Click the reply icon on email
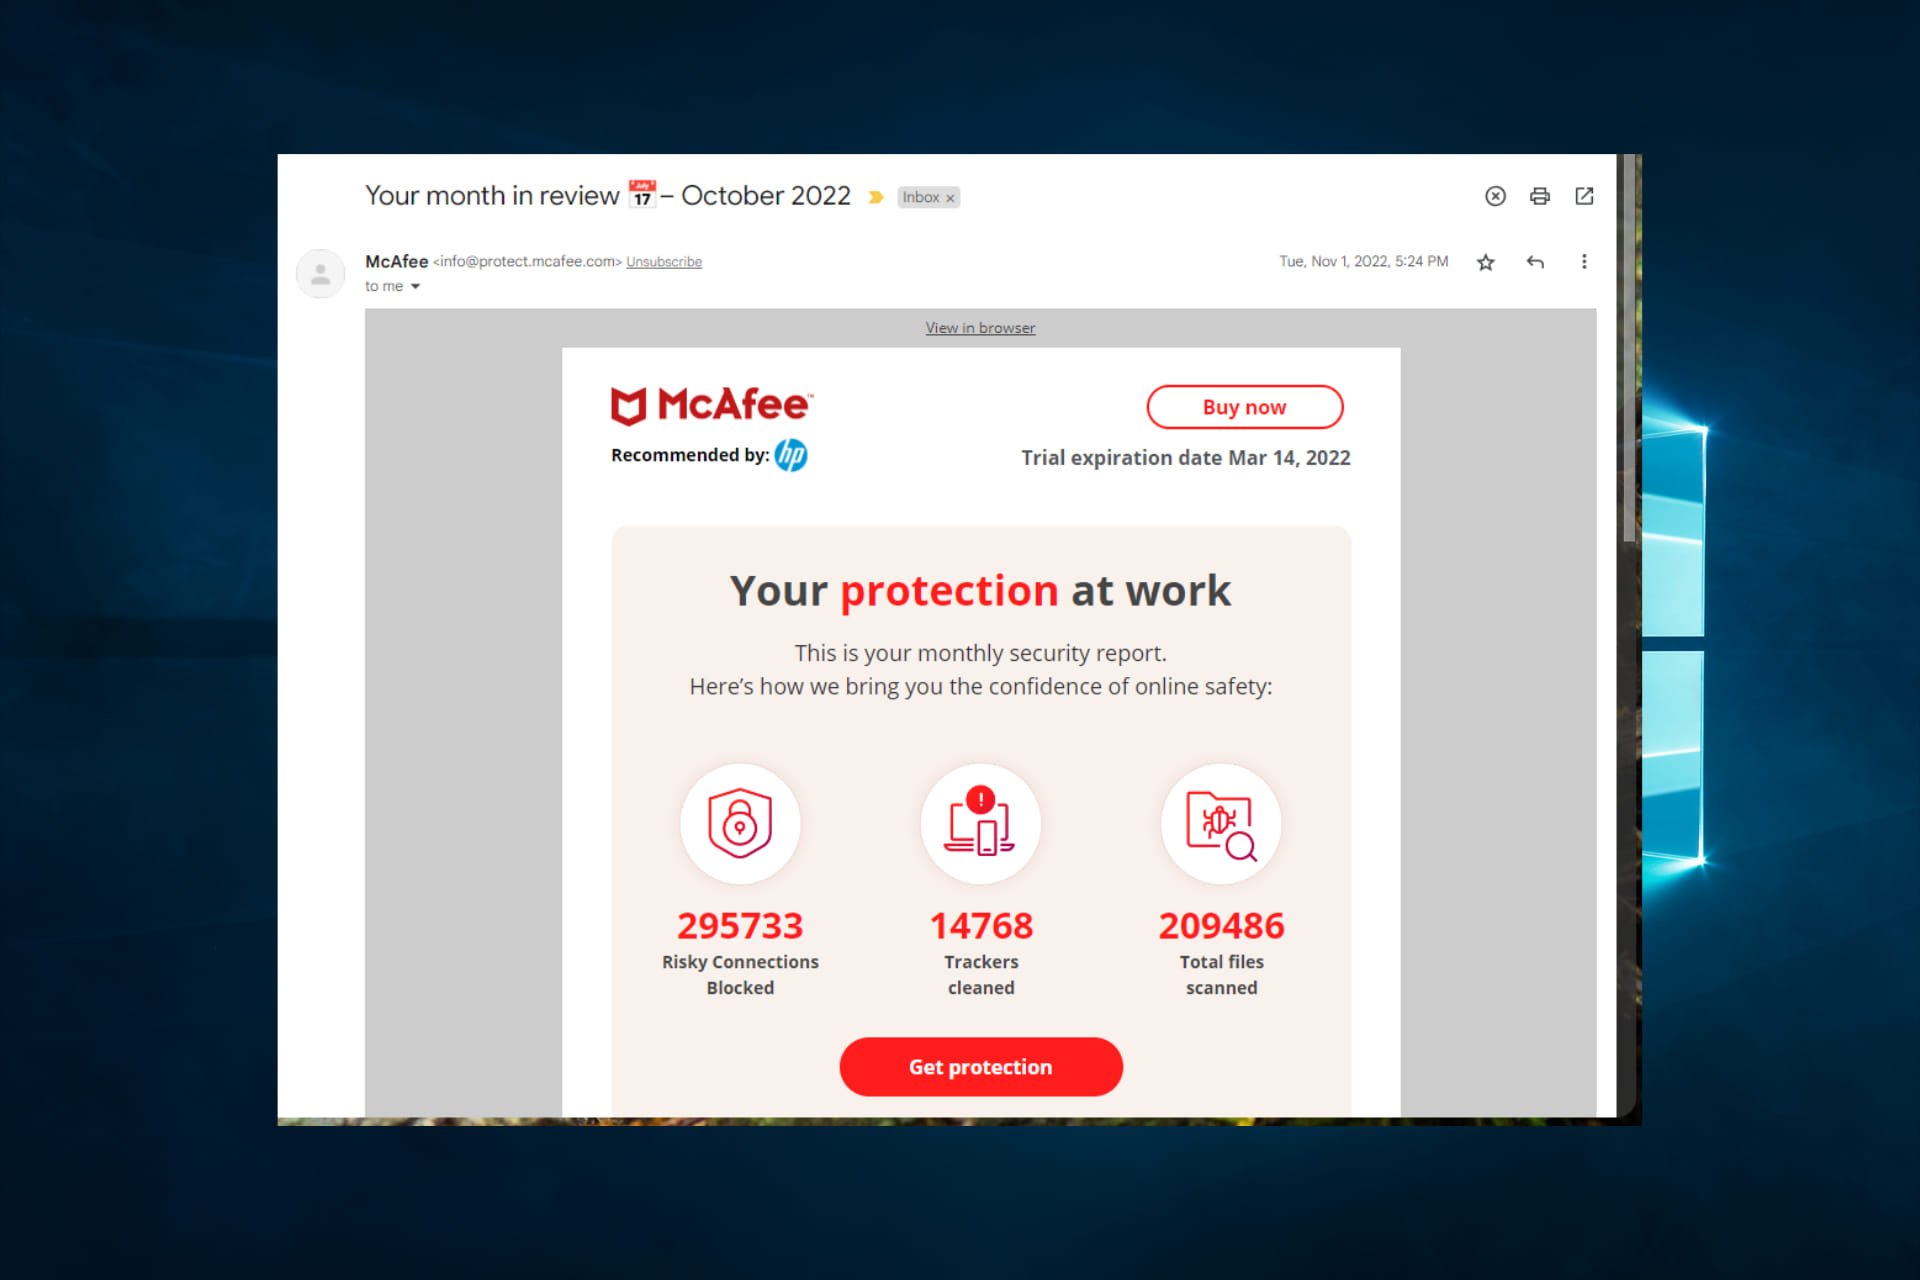Image resolution: width=1920 pixels, height=1280 pixels. (1536, 261)
